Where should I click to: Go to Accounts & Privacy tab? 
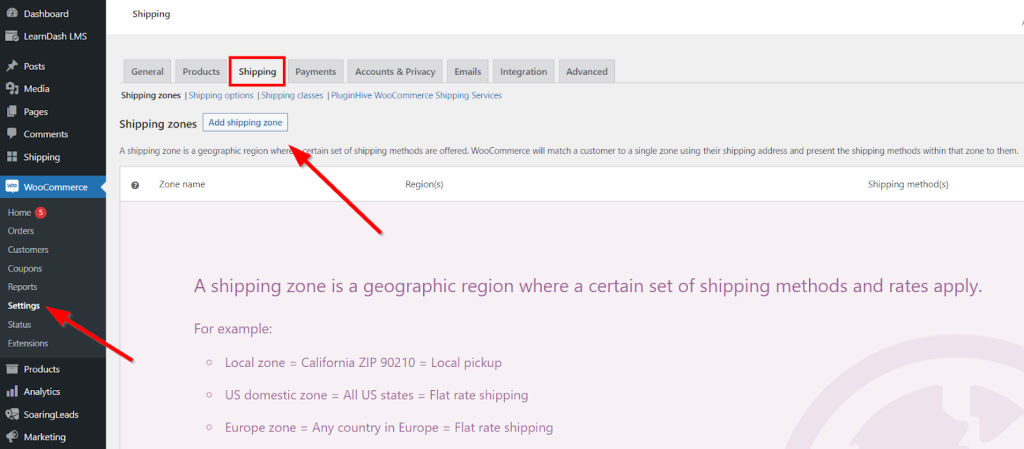click(395, 72)
